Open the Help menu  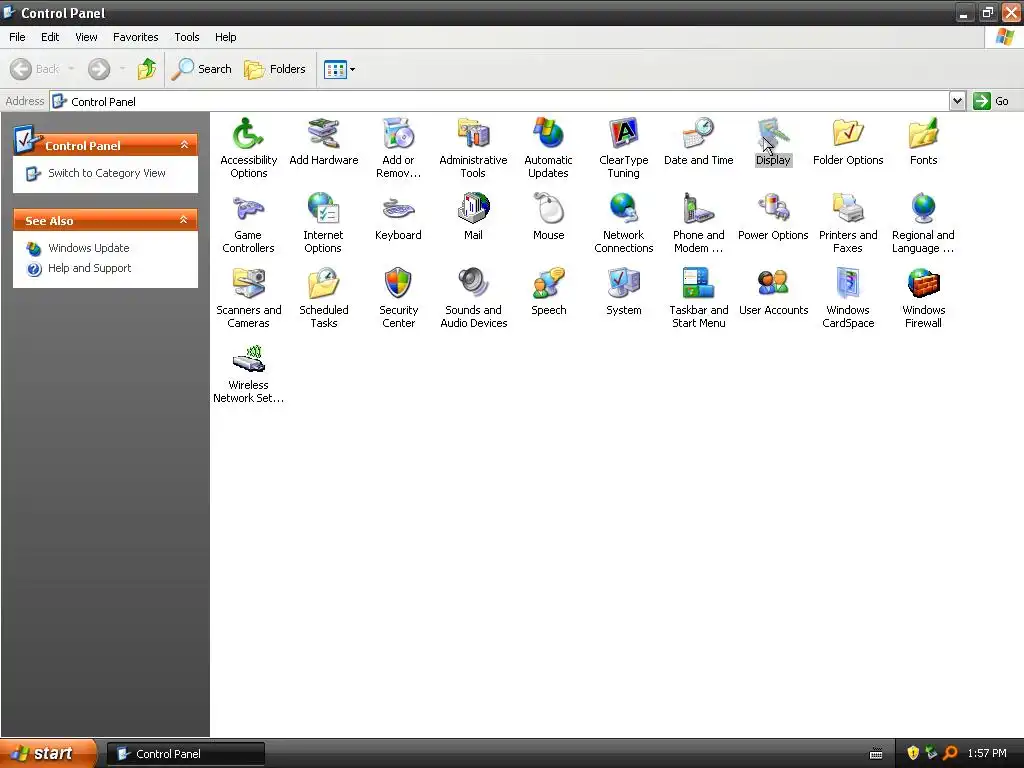[x=225, y=37]
